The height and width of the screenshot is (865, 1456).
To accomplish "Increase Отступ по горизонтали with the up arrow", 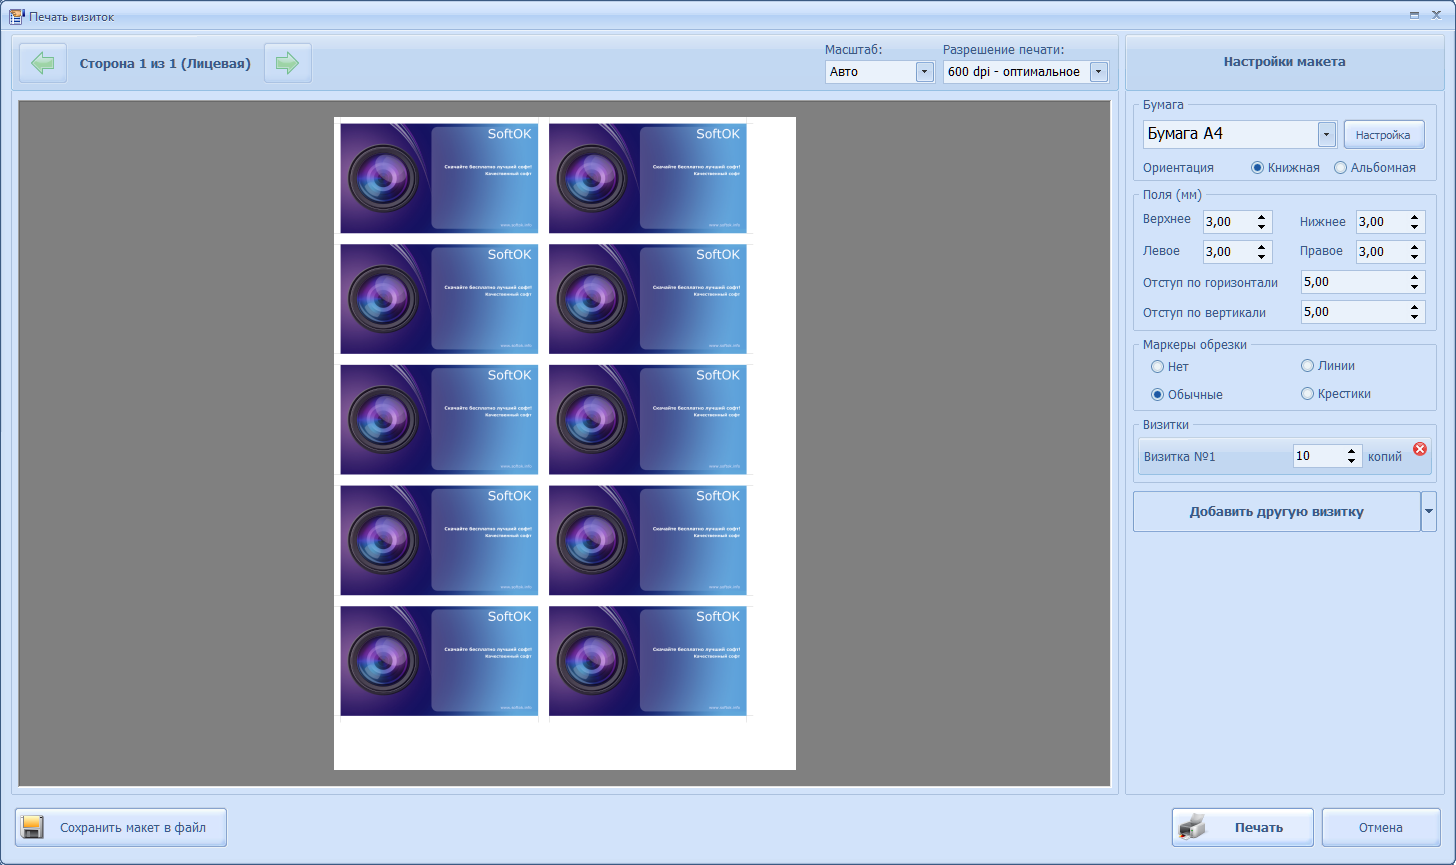I will (1416, 277).
